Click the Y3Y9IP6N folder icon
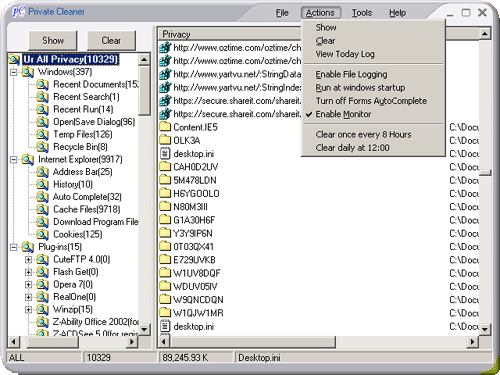Image resolution: width=500 pixels, height=375 pixels. point(165,233)
